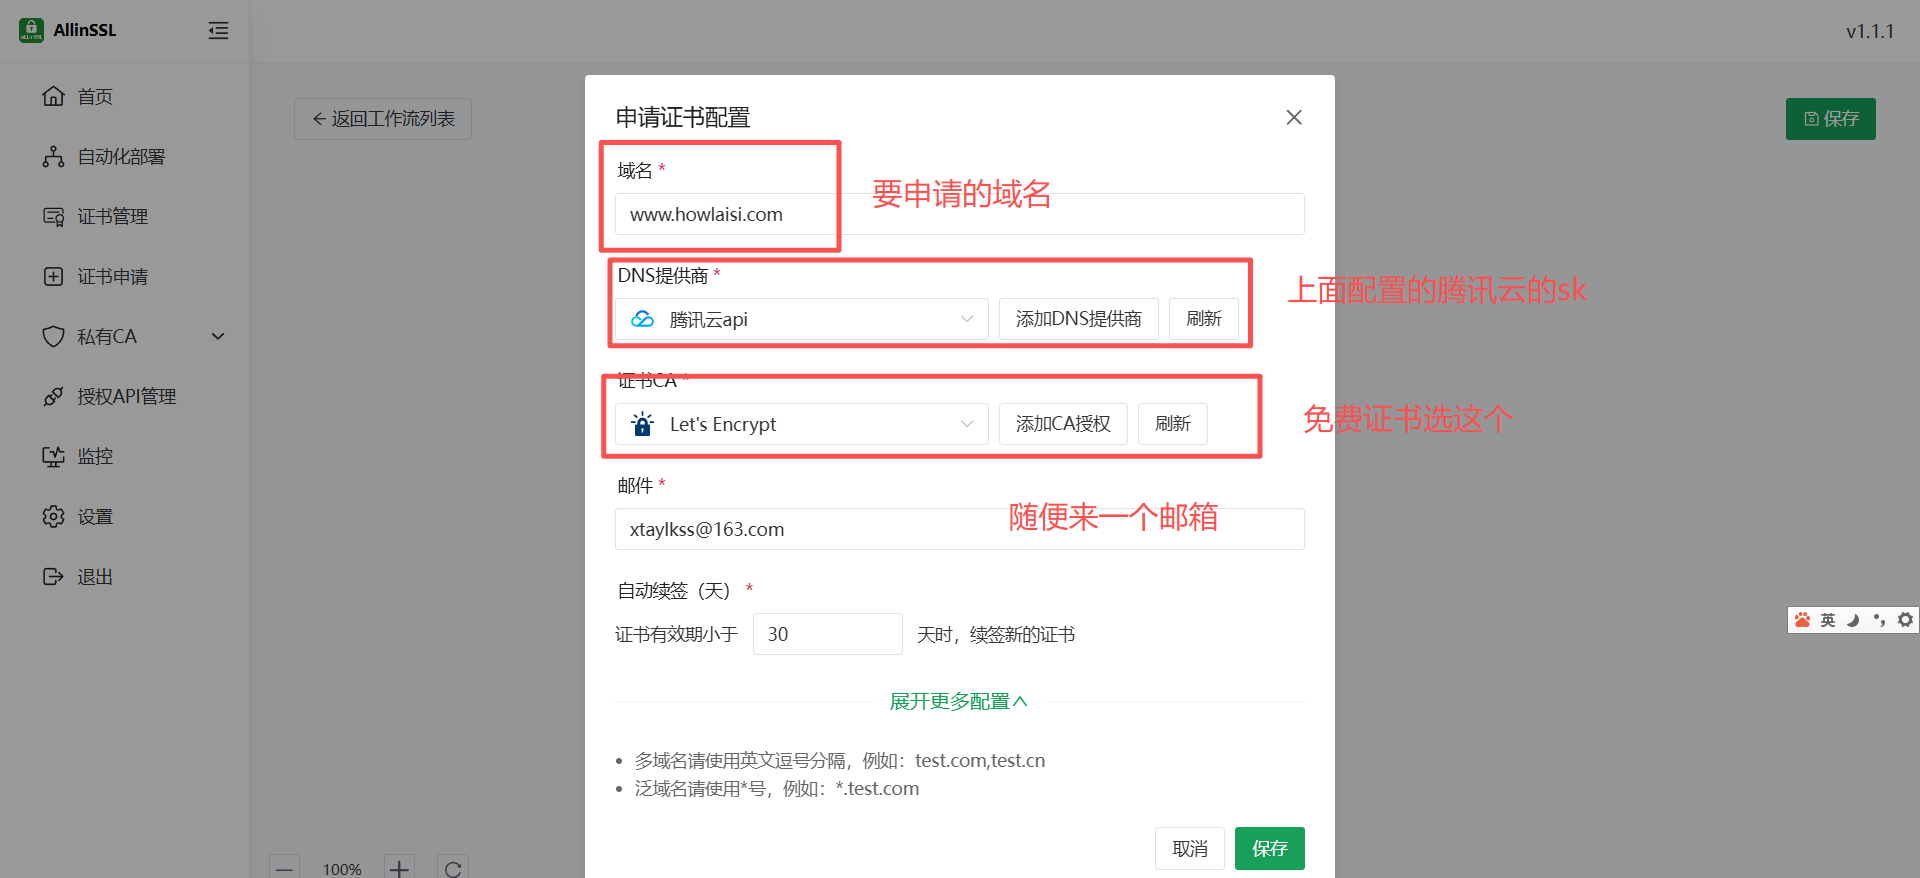Toggle the IME moon icon
The image size is (1920, 878).
1853,620
